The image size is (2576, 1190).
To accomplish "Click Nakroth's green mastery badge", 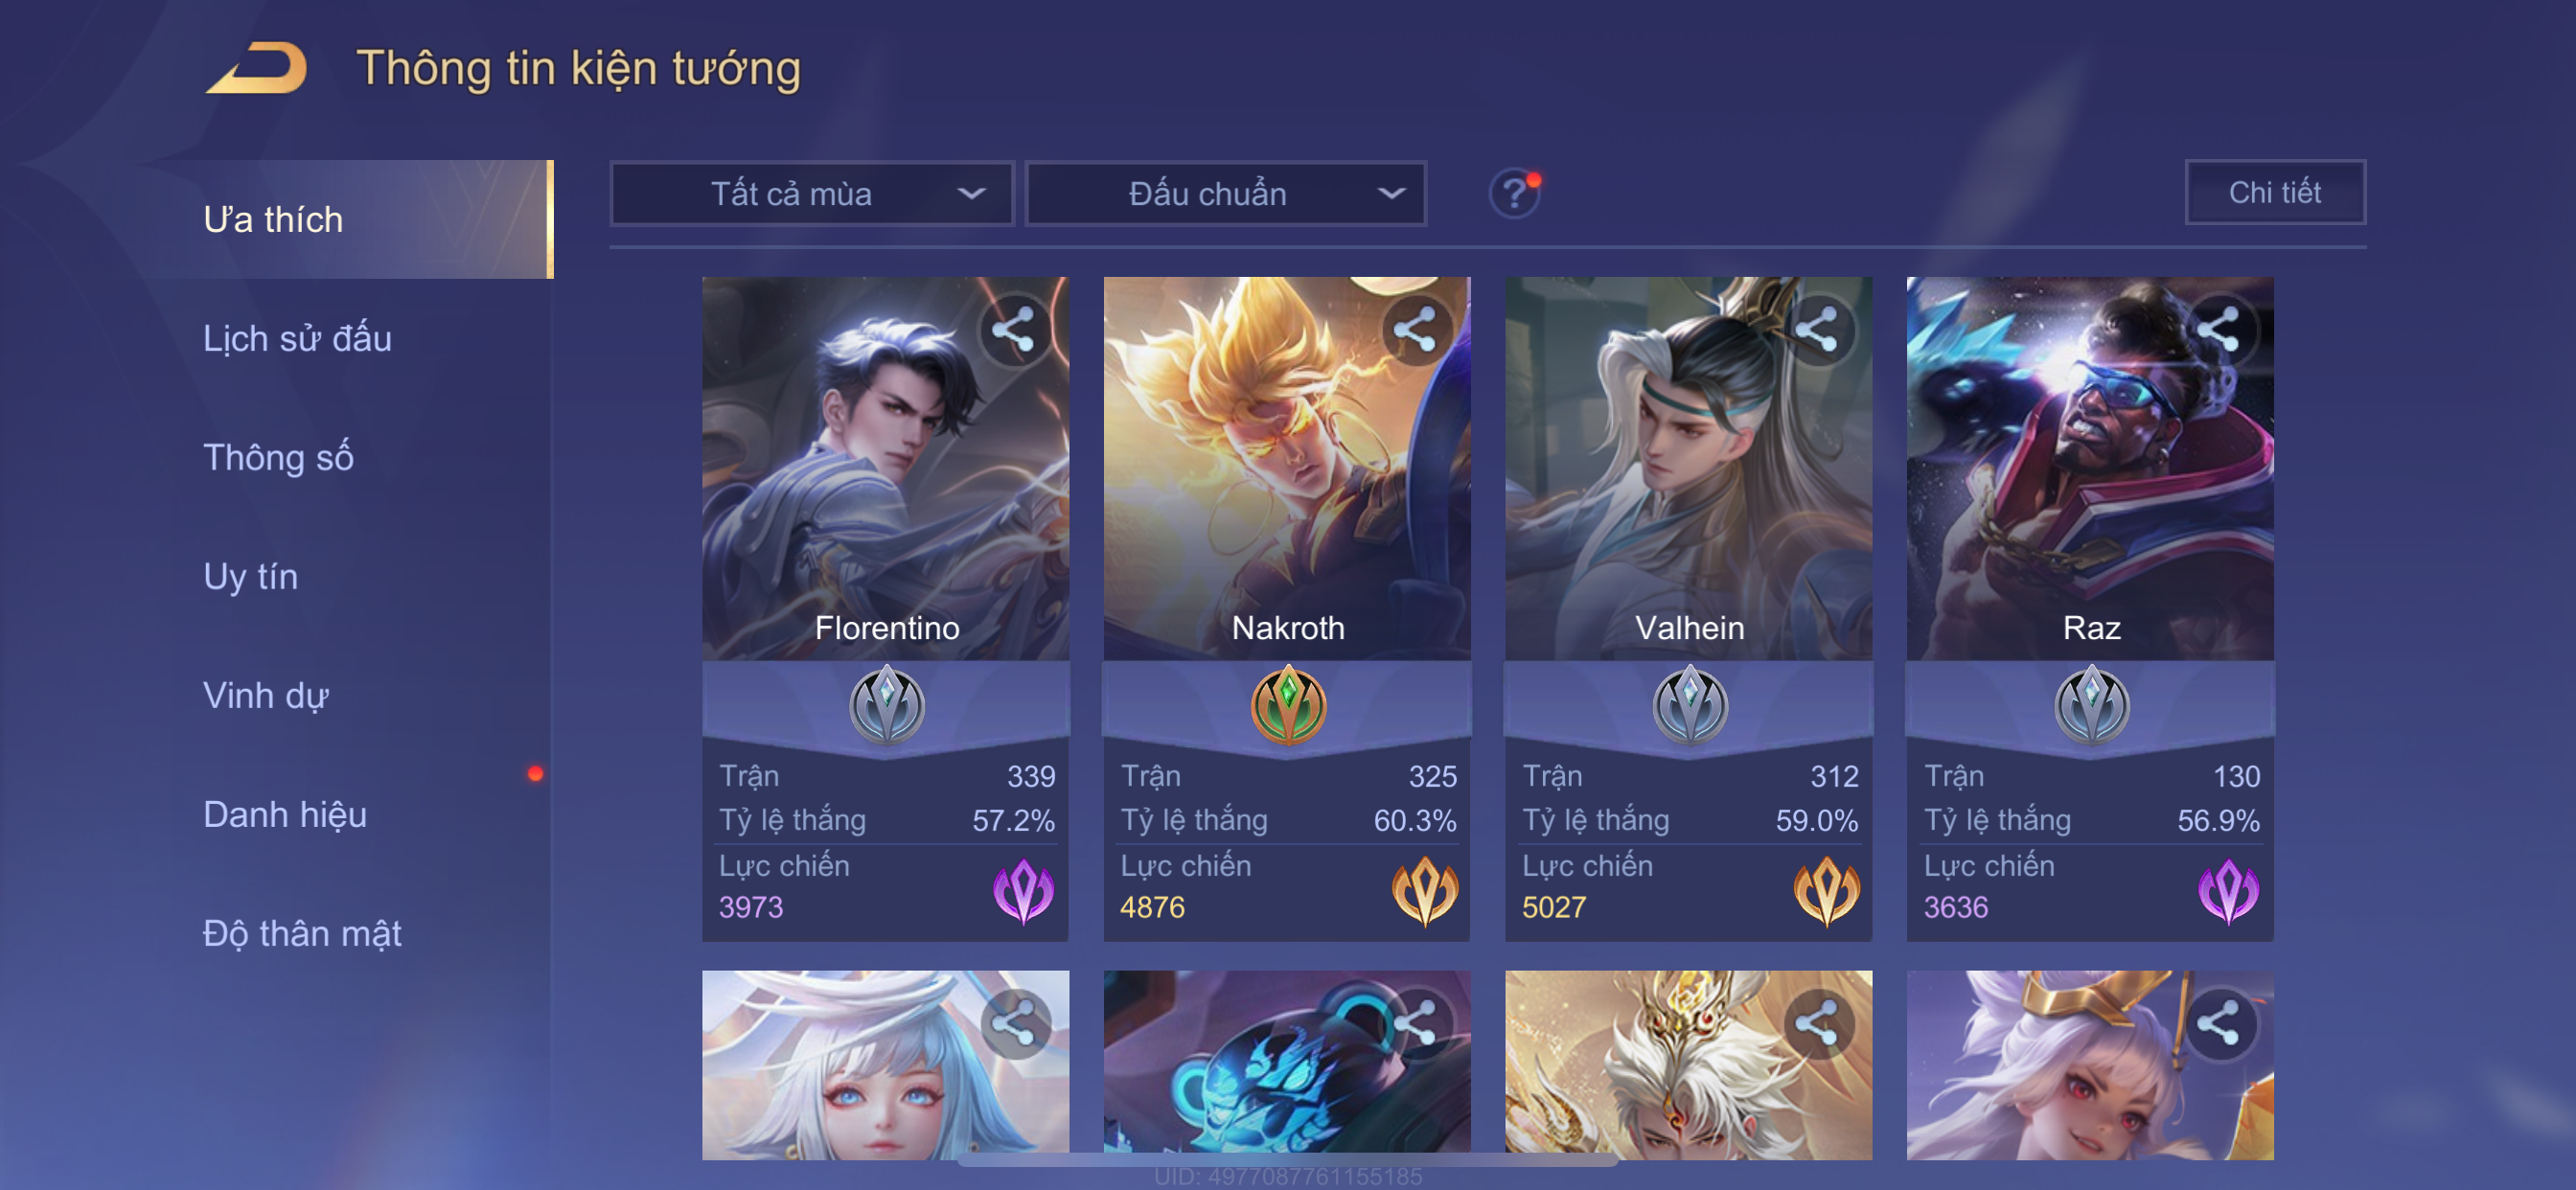I will click(x=1288, y=704).
